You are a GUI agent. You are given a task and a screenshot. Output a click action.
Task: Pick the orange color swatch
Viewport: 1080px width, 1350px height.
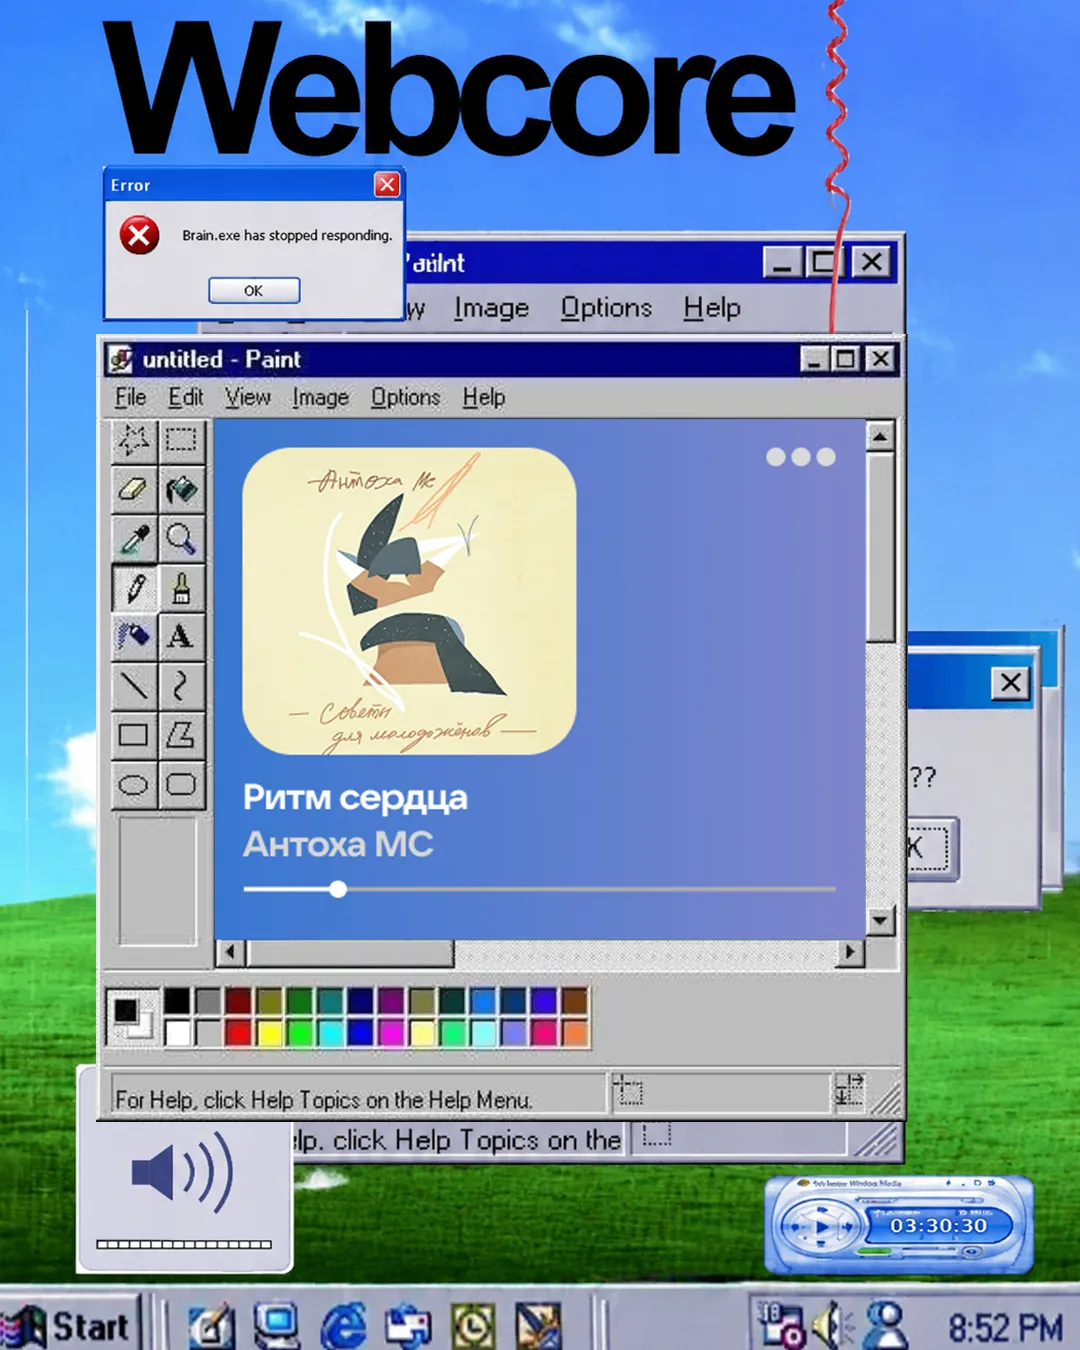[x=575, y=1032]
